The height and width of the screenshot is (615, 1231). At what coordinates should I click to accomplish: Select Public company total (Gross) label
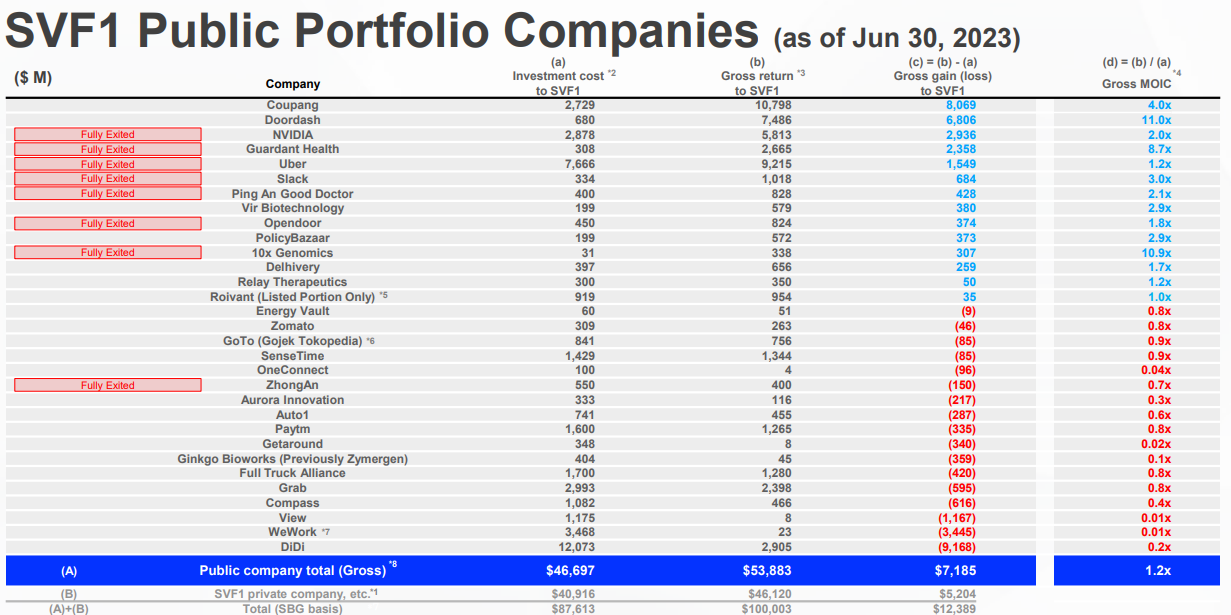coord(293,570)
